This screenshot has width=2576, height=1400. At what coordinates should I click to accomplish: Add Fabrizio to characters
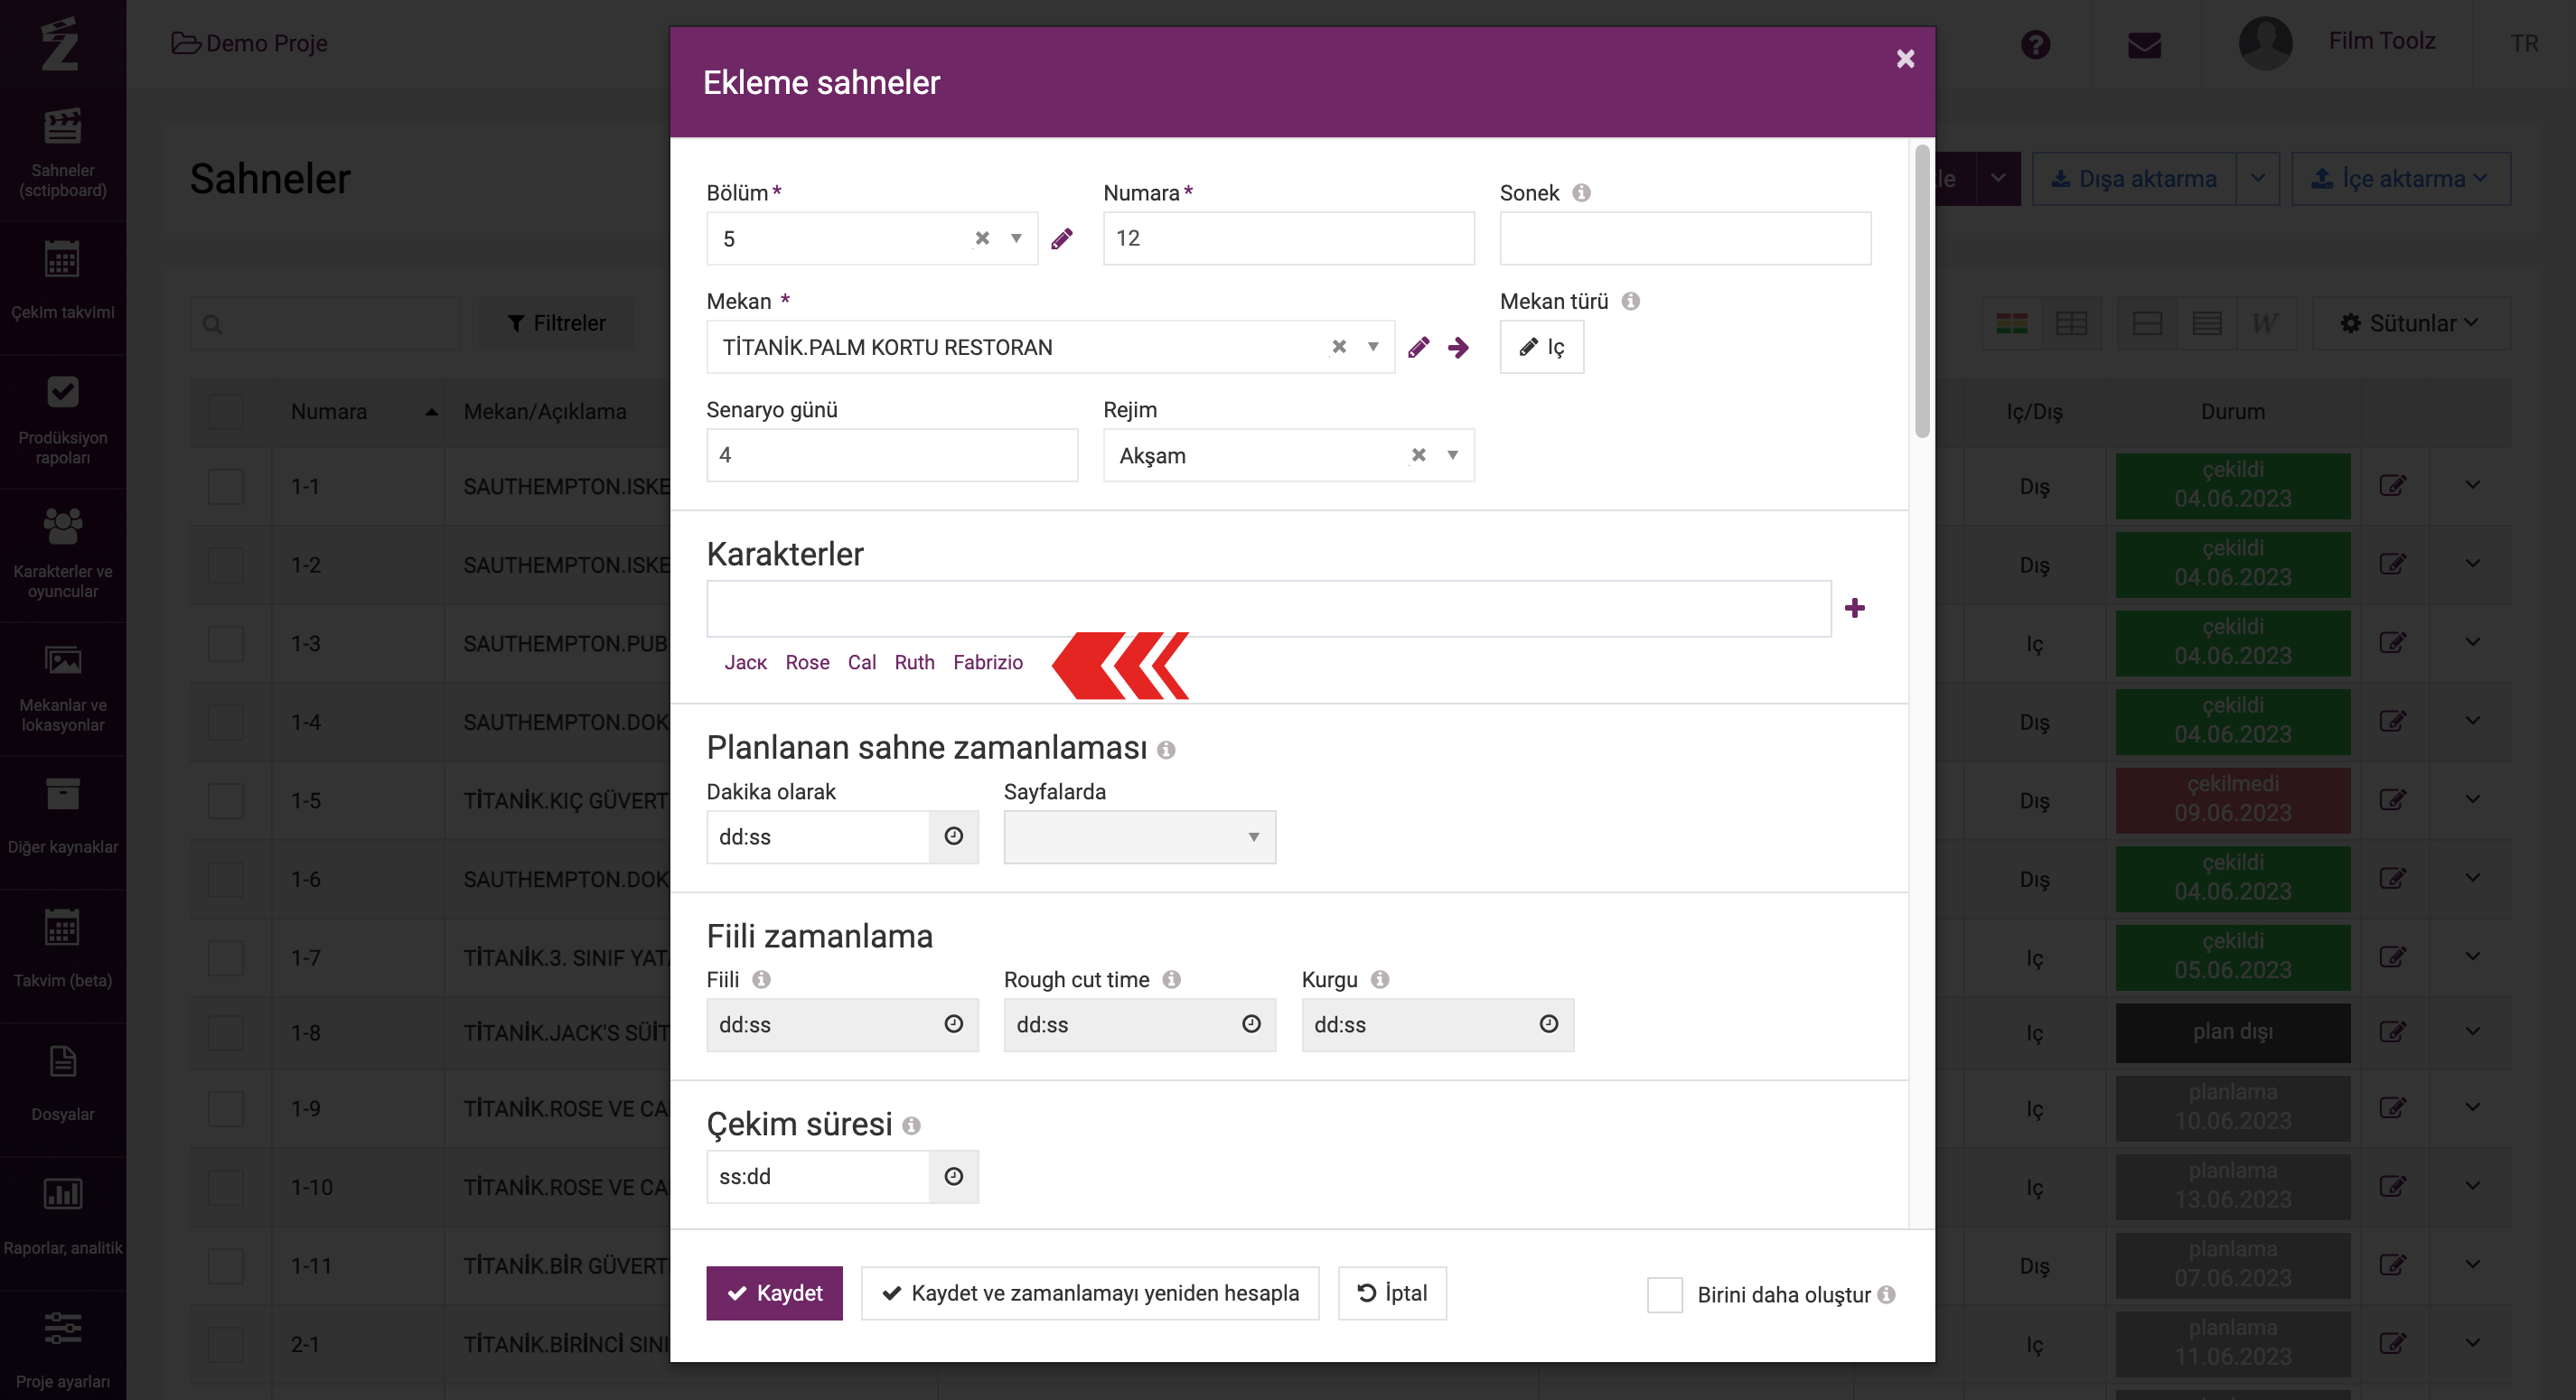tap(987, 662)
